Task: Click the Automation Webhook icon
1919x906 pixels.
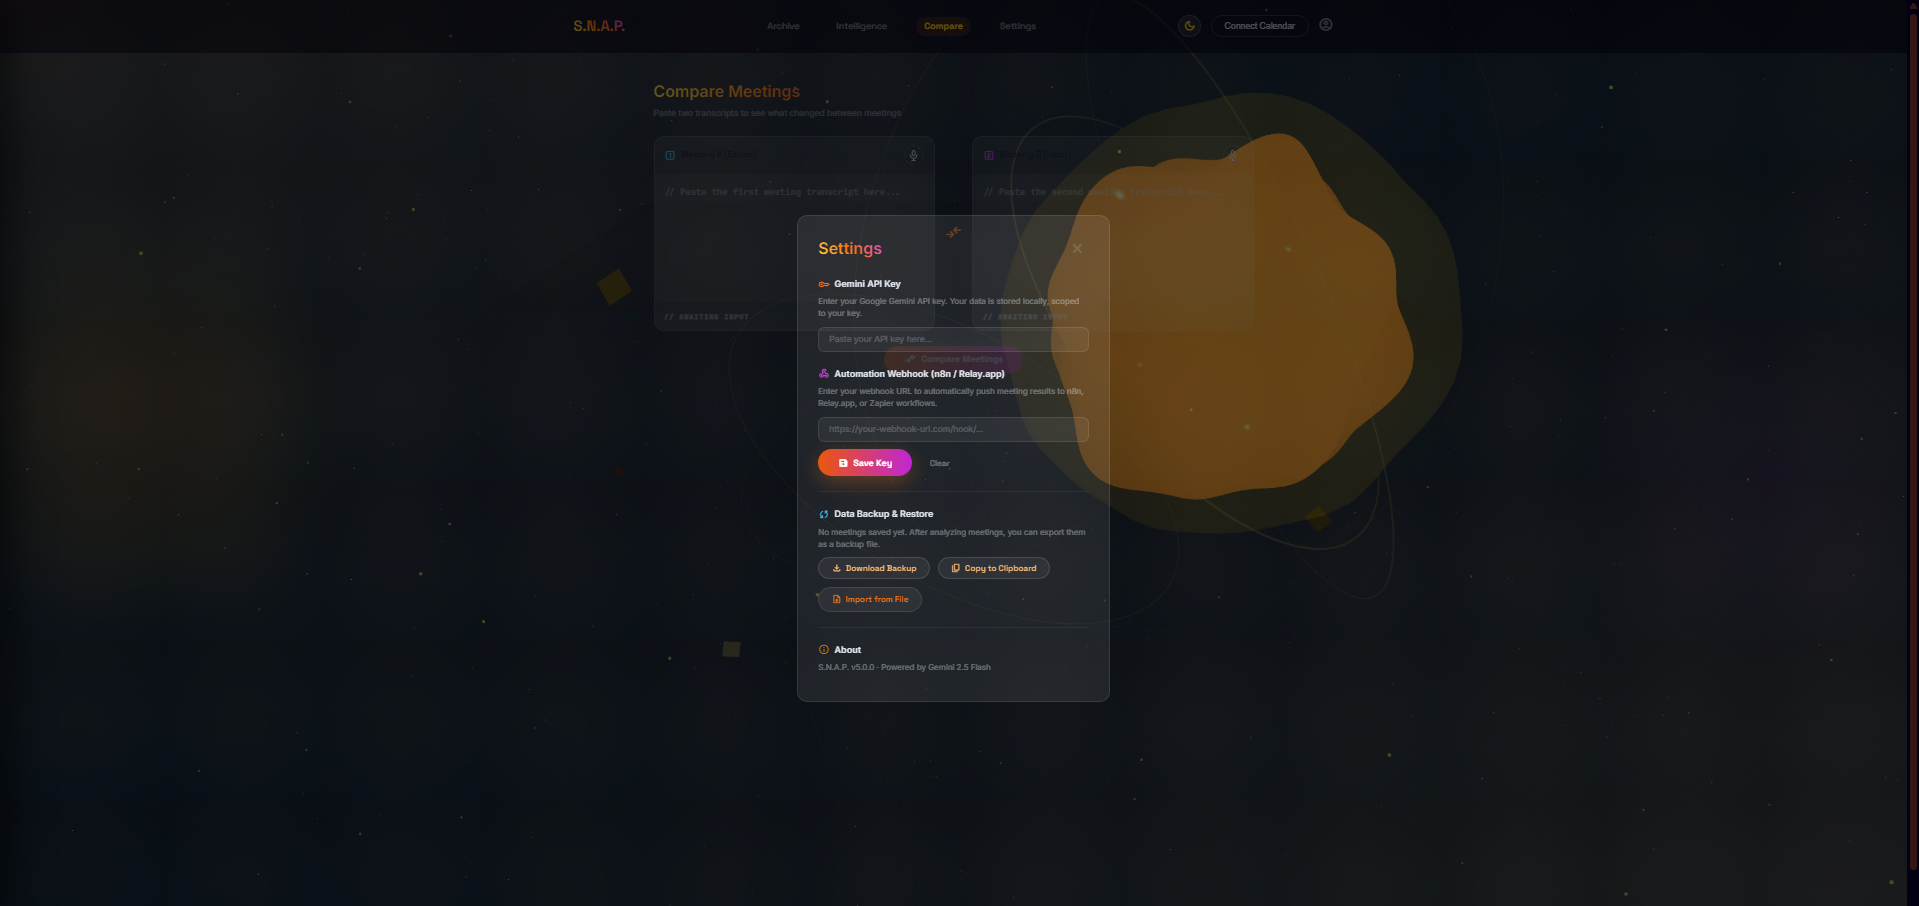Action: coord(824,374)
